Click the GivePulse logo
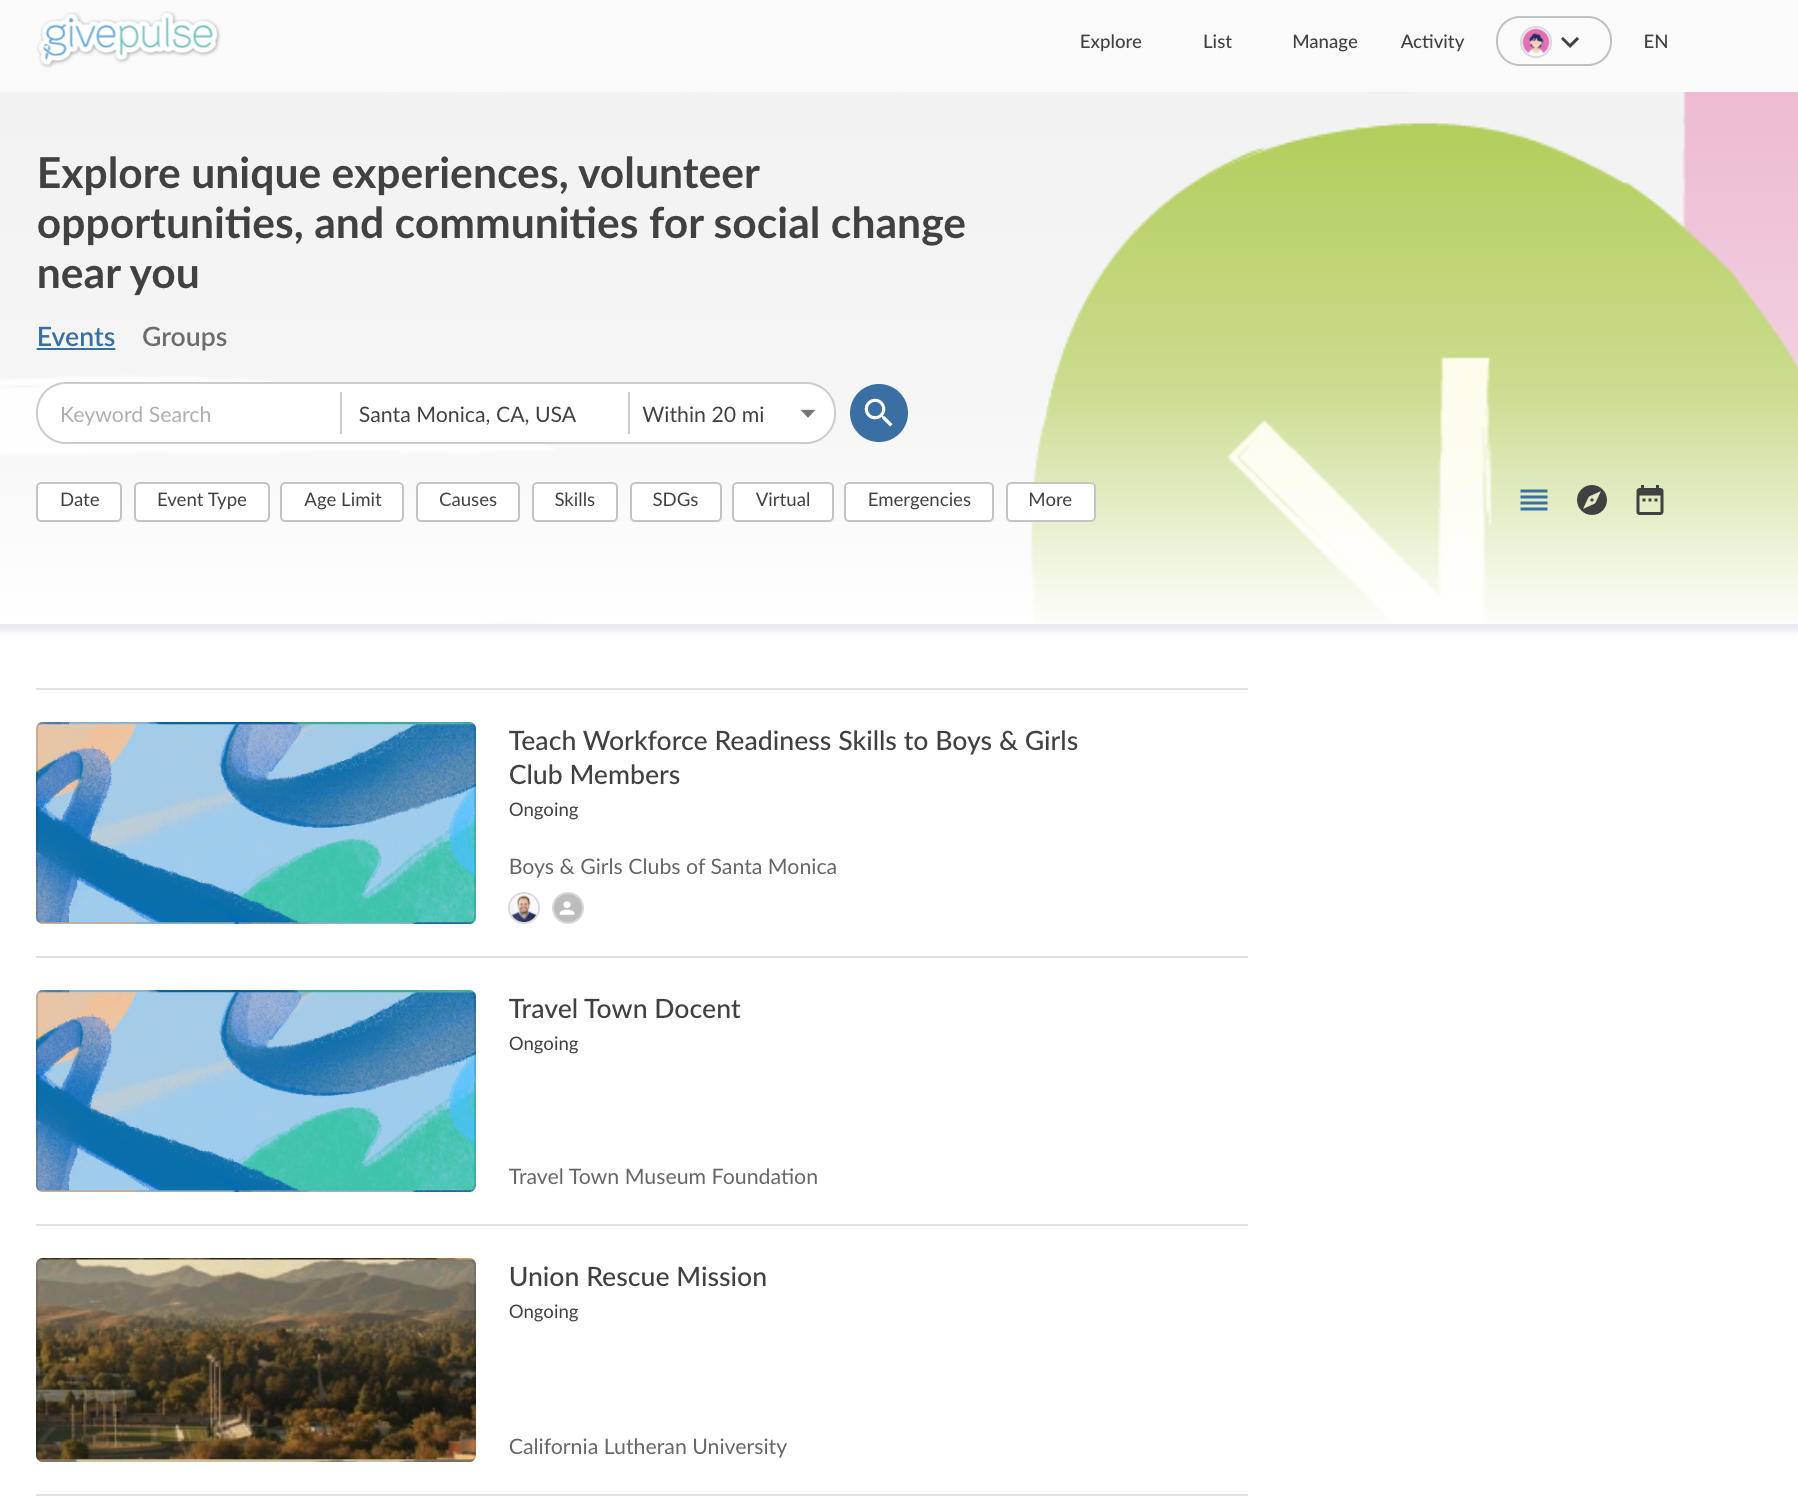 click(x=129, y=38)
